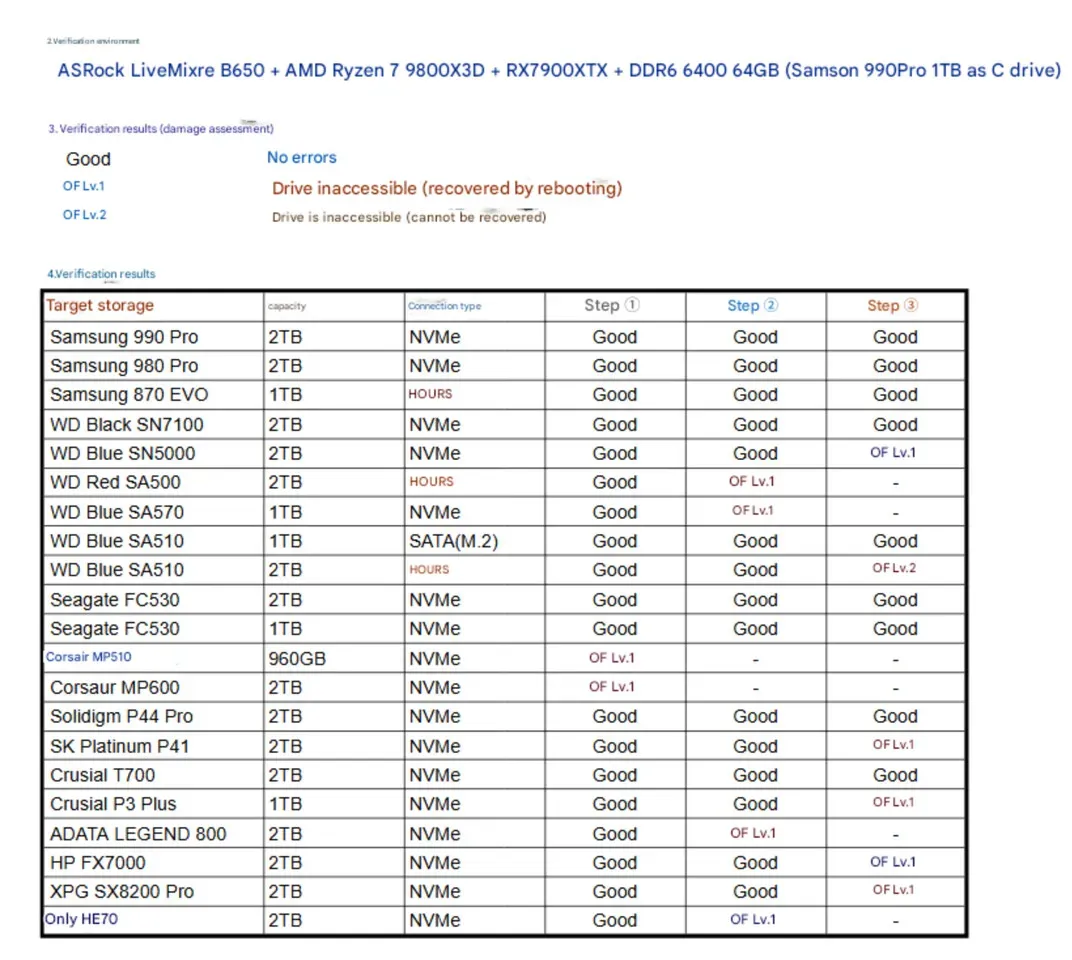Click the Only HE70 link in last row
This screenshot has height=960, width=1072.
pyautogui.click(x=81, y=919)
